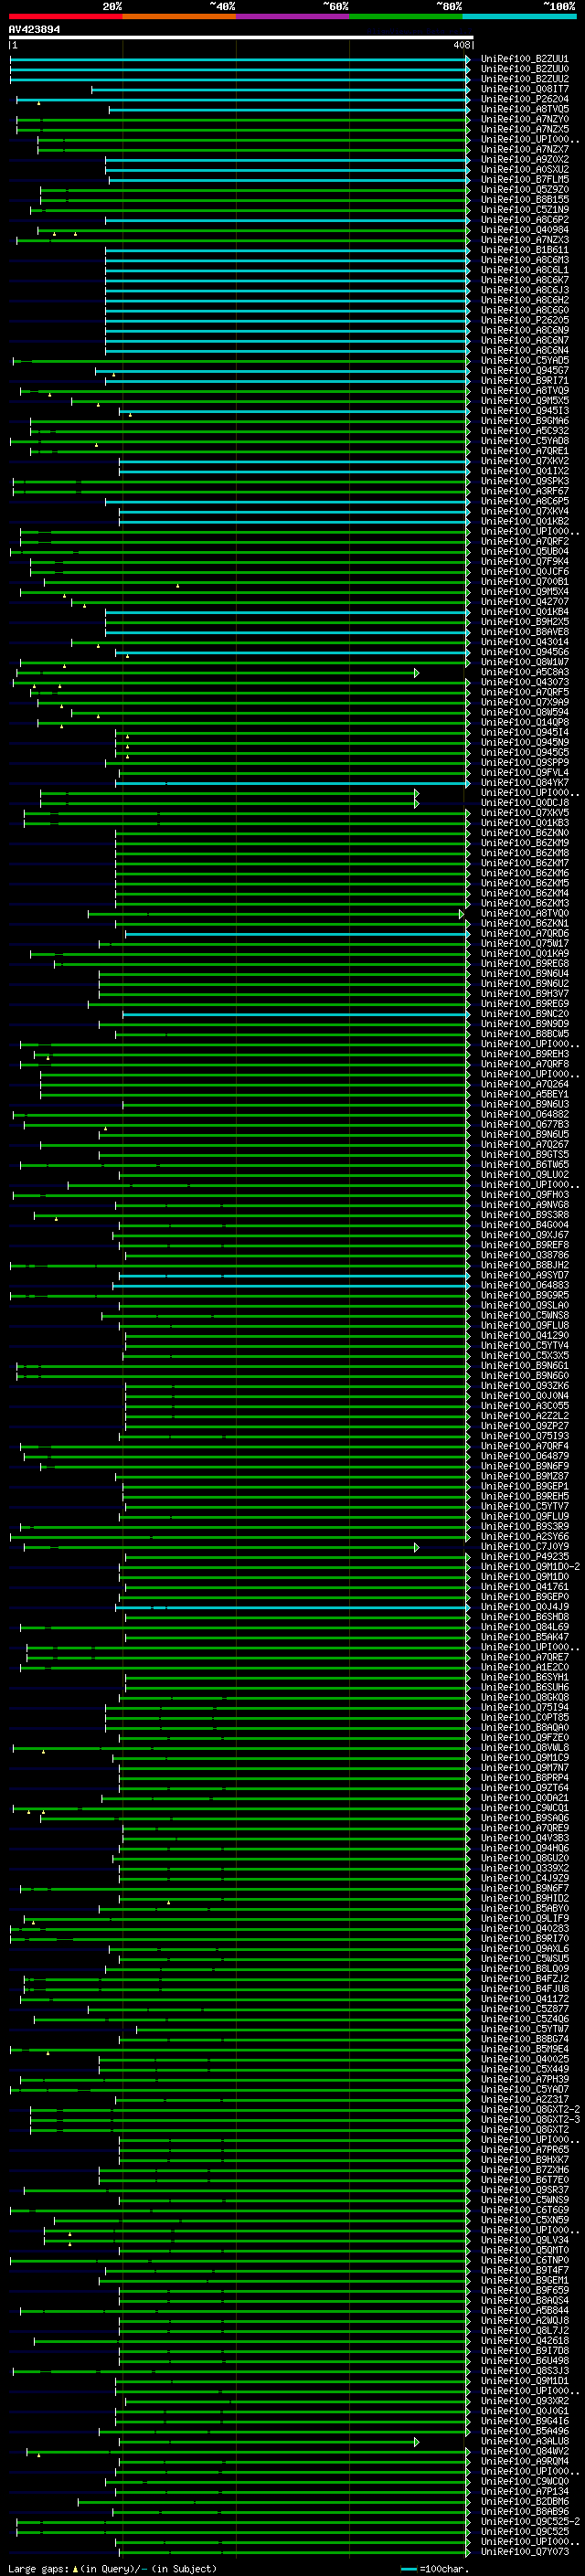Click the orange ~40% identity legend segment

click(179, 16)
